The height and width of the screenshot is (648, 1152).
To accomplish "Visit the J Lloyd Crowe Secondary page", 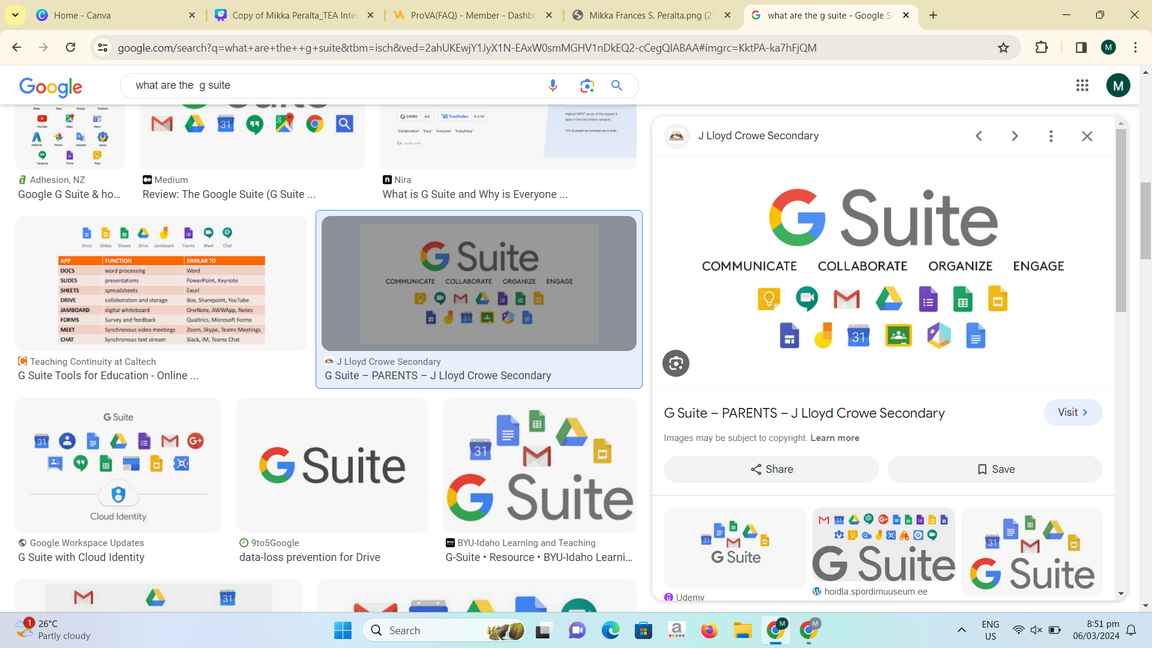I will 1073,413.
